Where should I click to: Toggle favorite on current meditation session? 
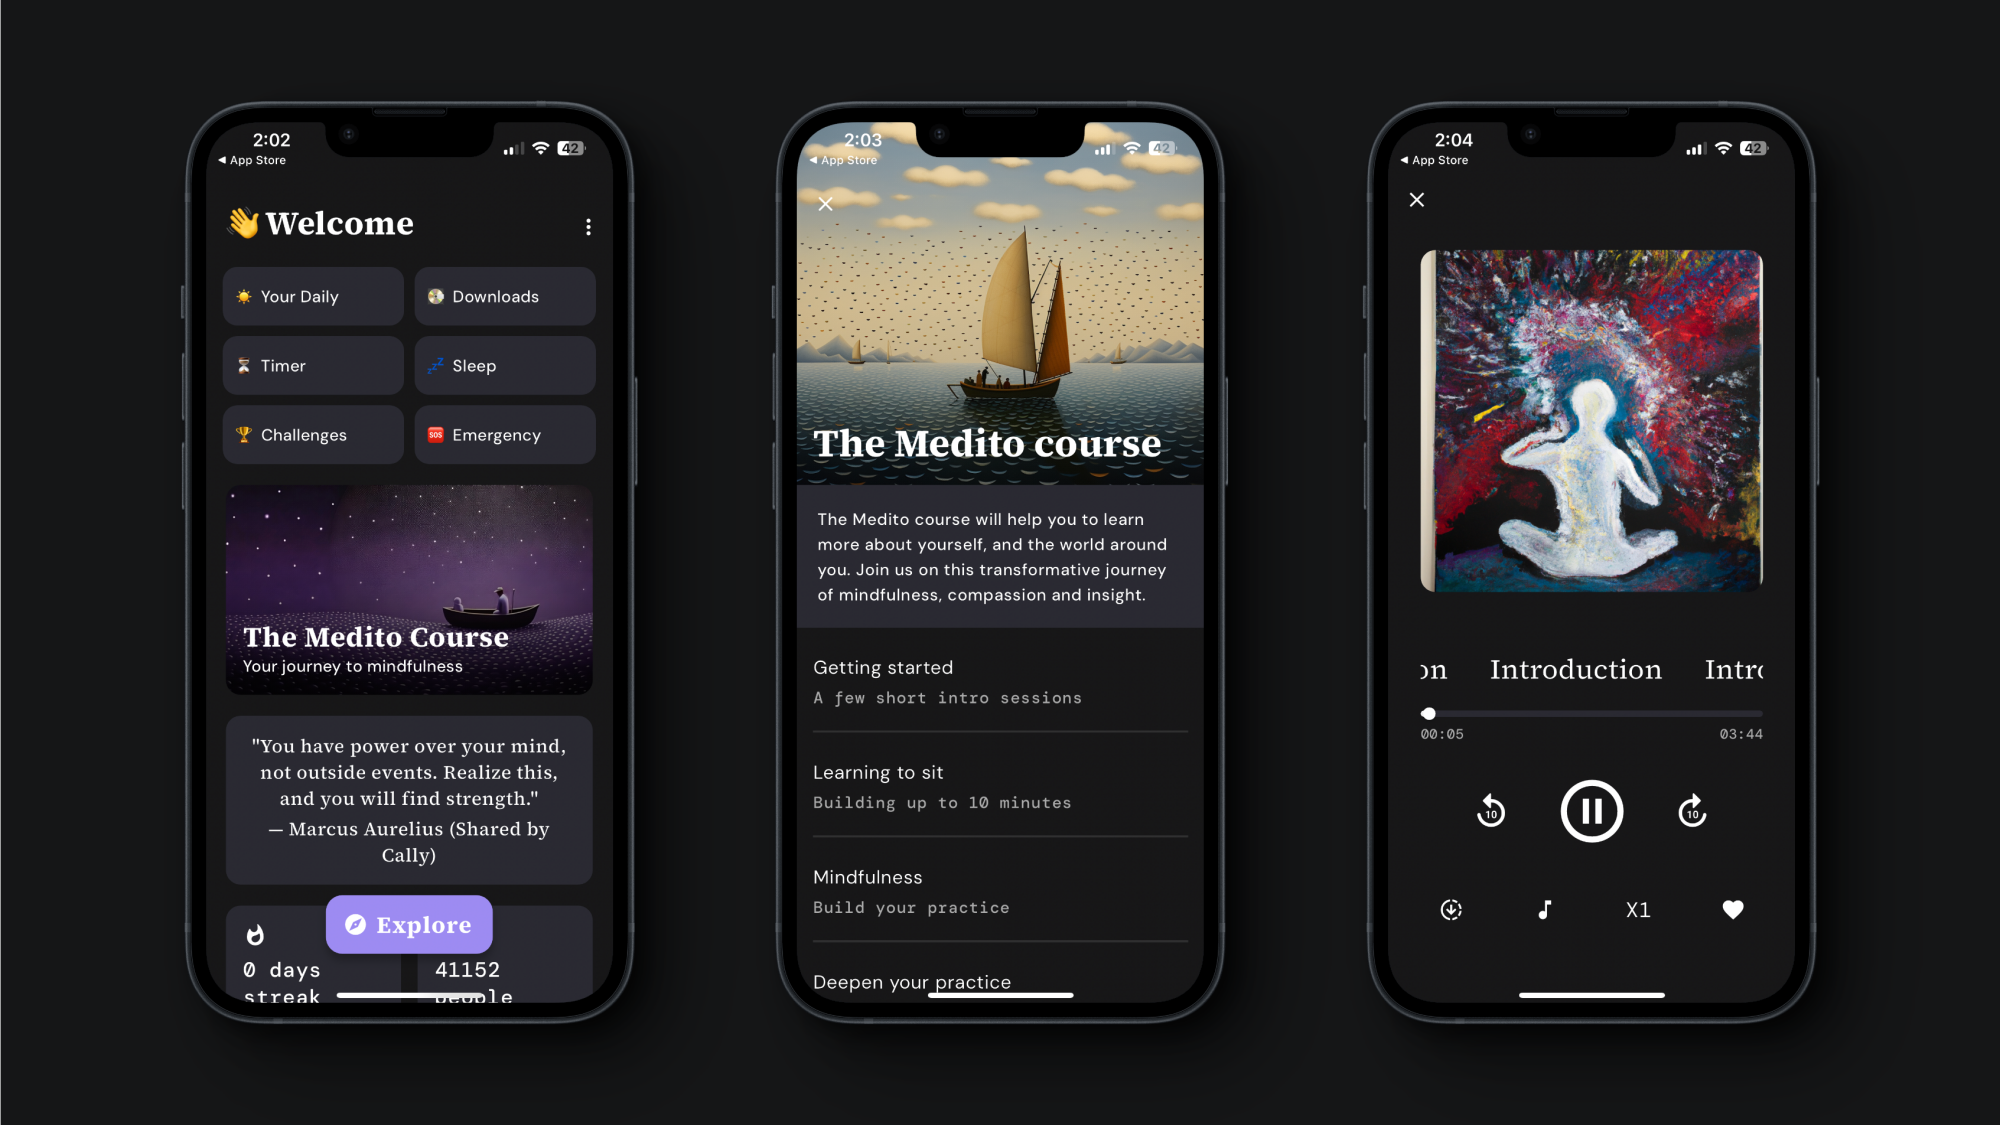(x=1734, y=908)
